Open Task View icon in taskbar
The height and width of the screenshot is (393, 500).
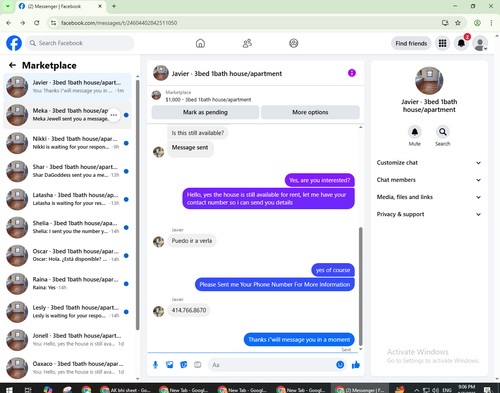[x=28, y=390]
